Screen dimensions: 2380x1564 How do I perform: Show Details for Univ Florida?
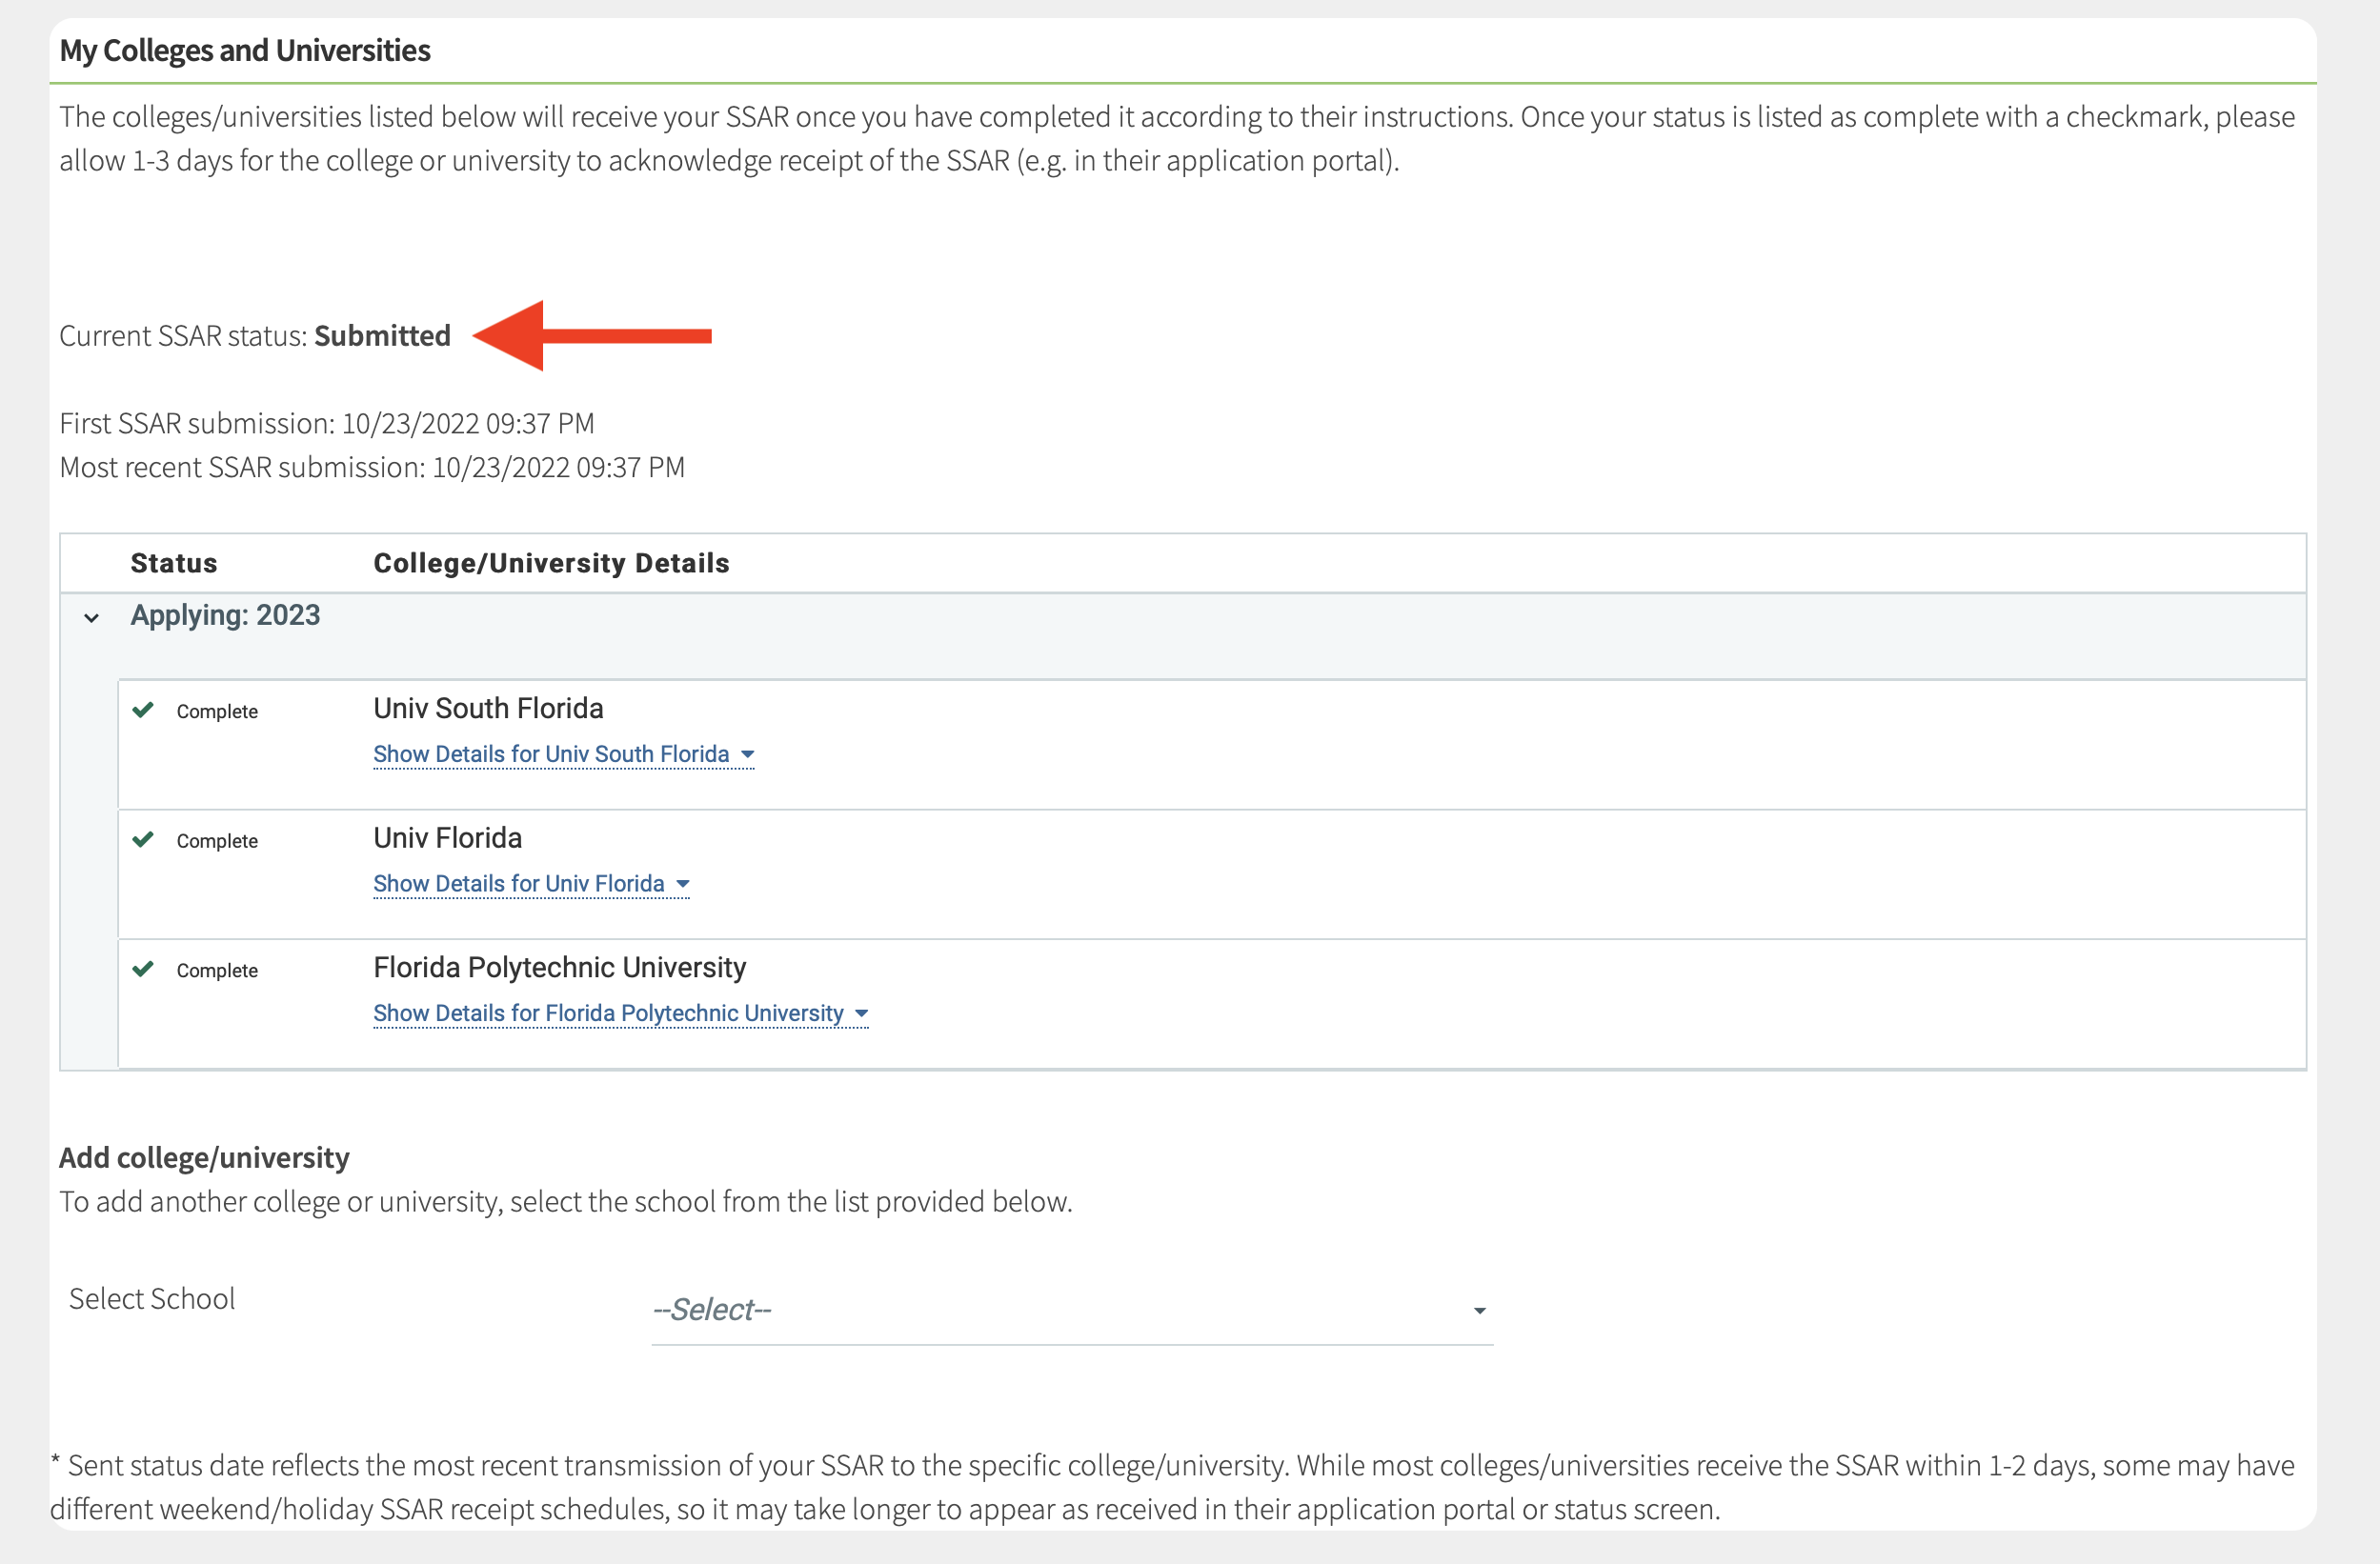pos(518,884)
